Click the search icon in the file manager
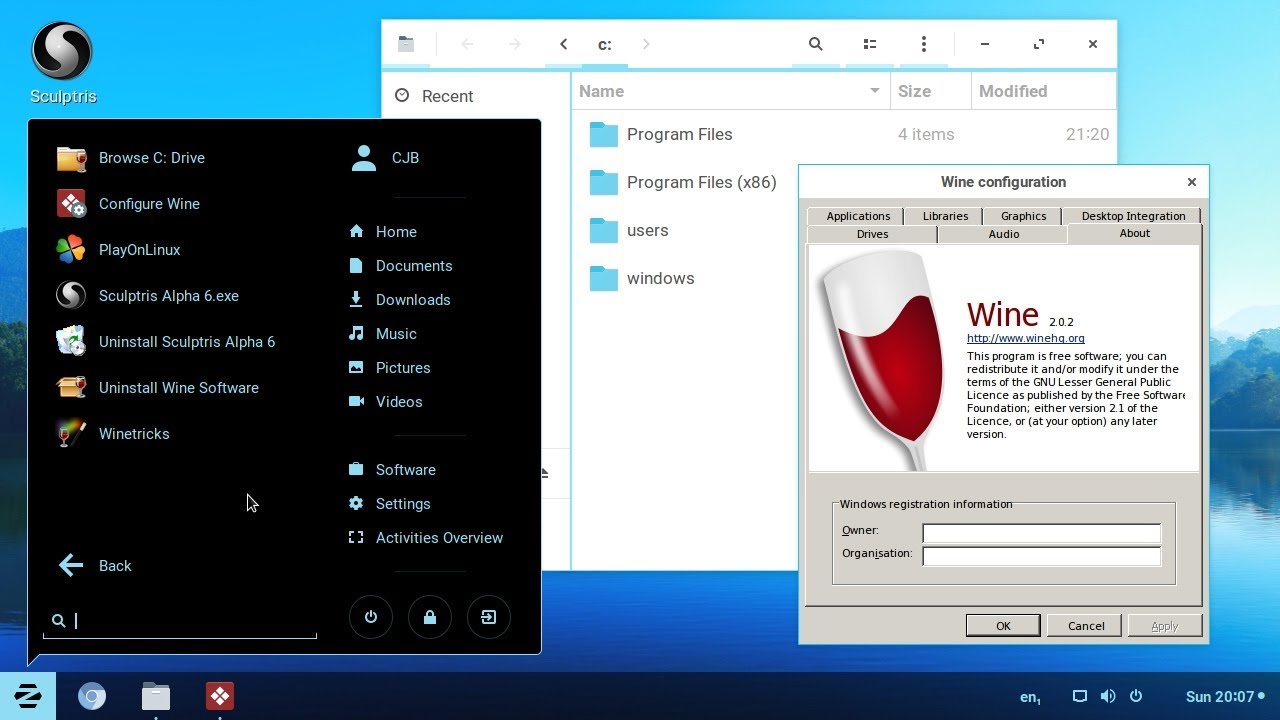The height and width of the screenshot is (720, 1280). click(815, 44)
